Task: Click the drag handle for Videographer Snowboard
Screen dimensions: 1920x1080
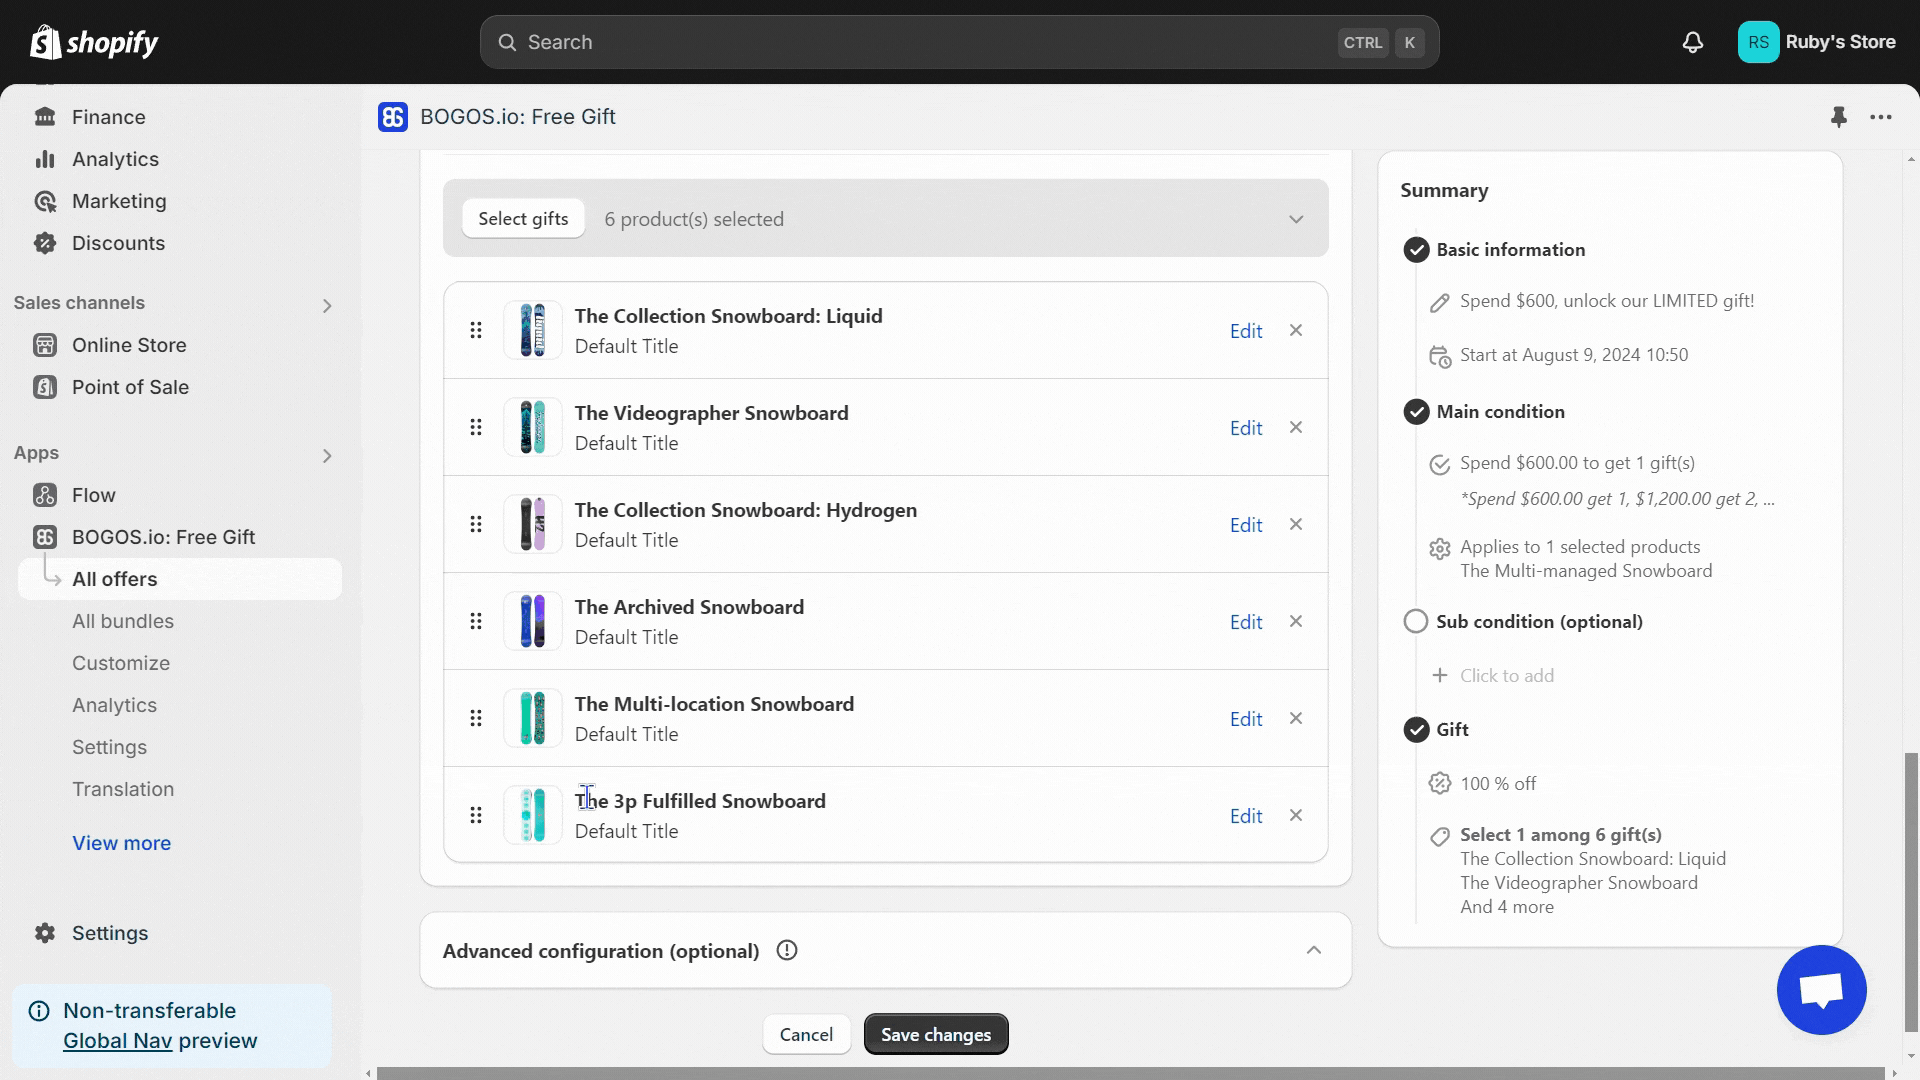Action: coord(476,428)
